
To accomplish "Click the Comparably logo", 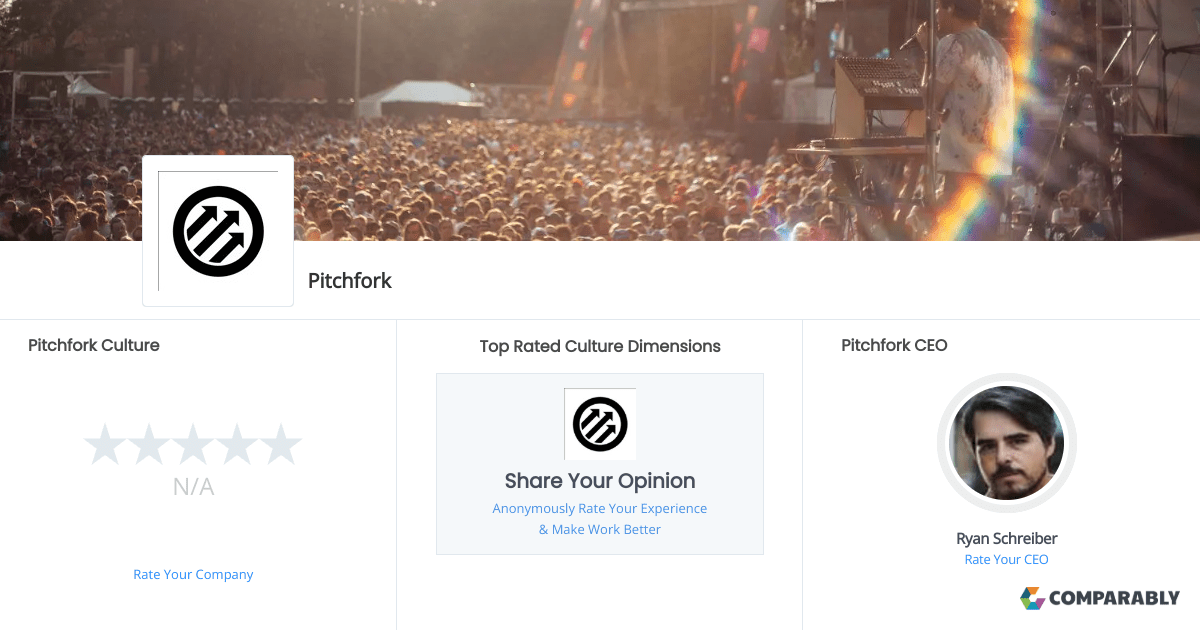I will pos(1101,598).
